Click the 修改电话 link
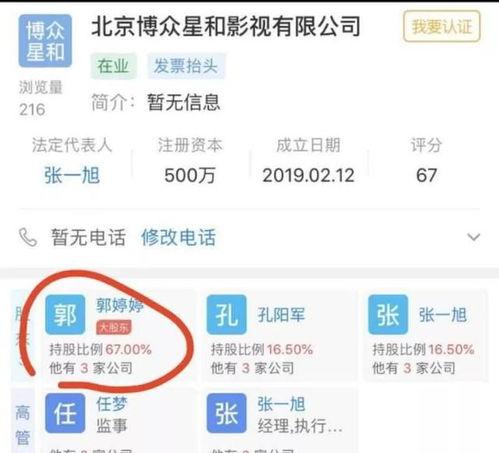This screenshot has width=499, height=453. 179,237
